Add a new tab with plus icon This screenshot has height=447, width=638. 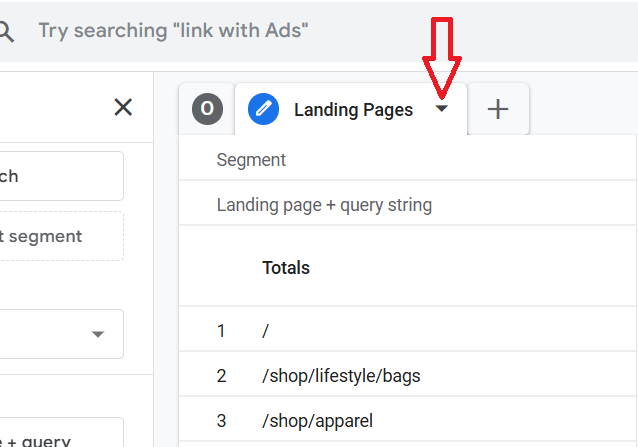[x=498, y=110]
